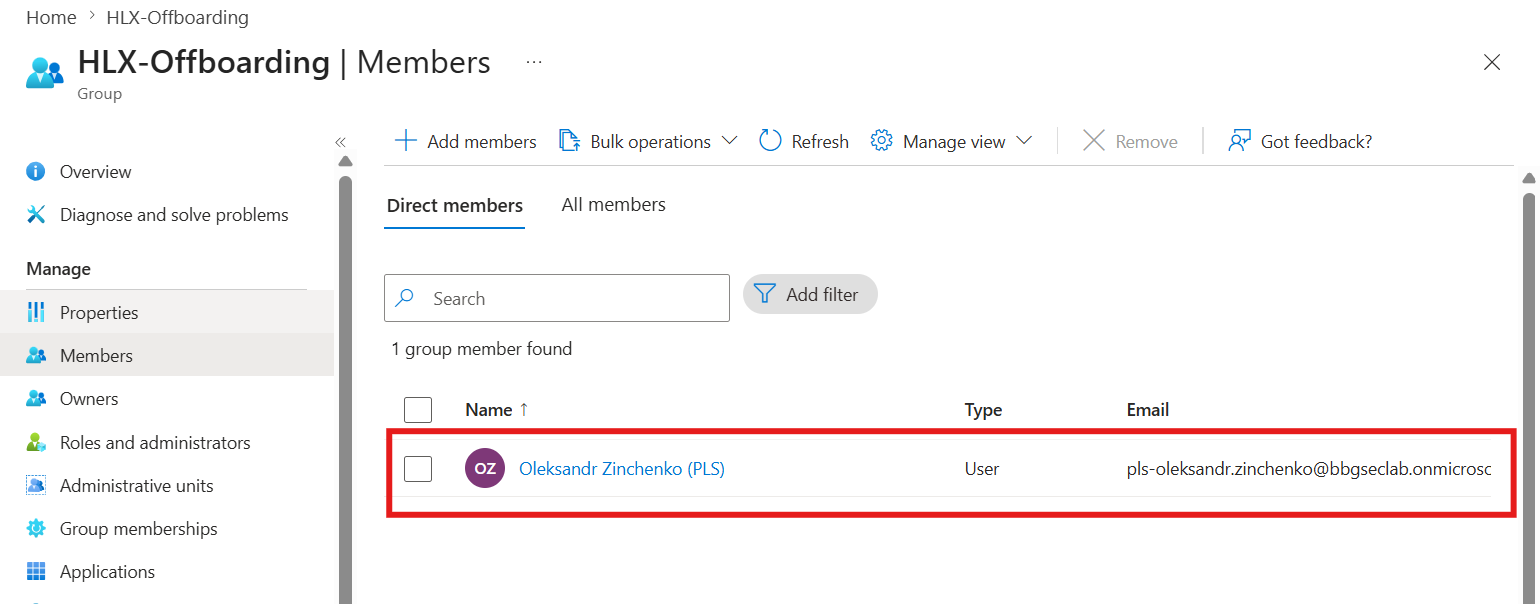Open Applications in the sidebar
The width and height of the screenshot is (1540, 604).
click(x=107, y=572)
